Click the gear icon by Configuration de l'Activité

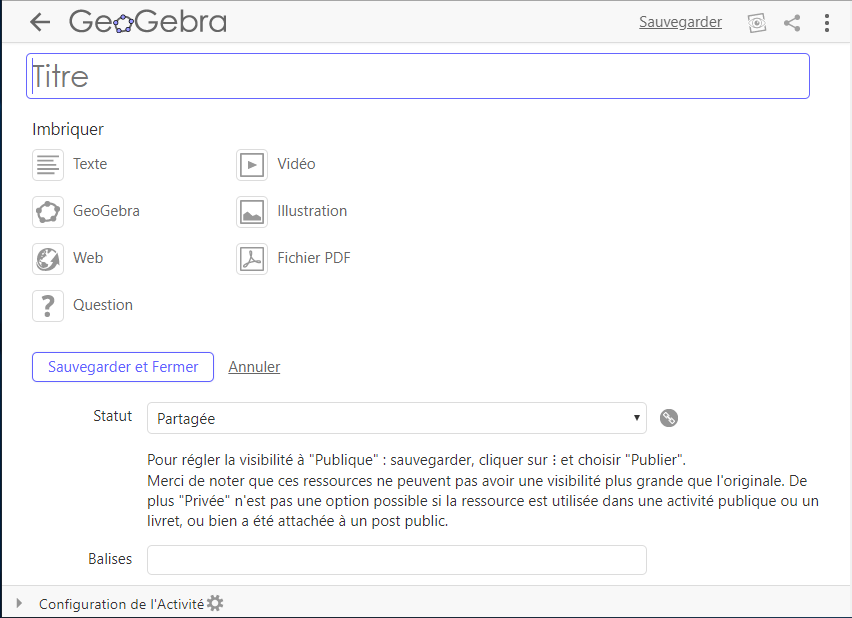click(x=215, y=603)
